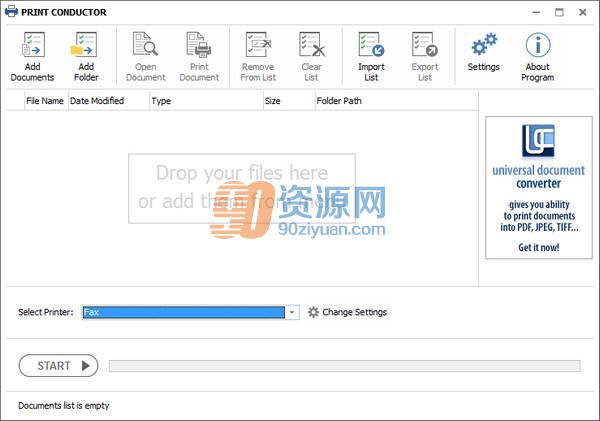
Task: Click the print progress bar
Action: click(x=345, y=366)
